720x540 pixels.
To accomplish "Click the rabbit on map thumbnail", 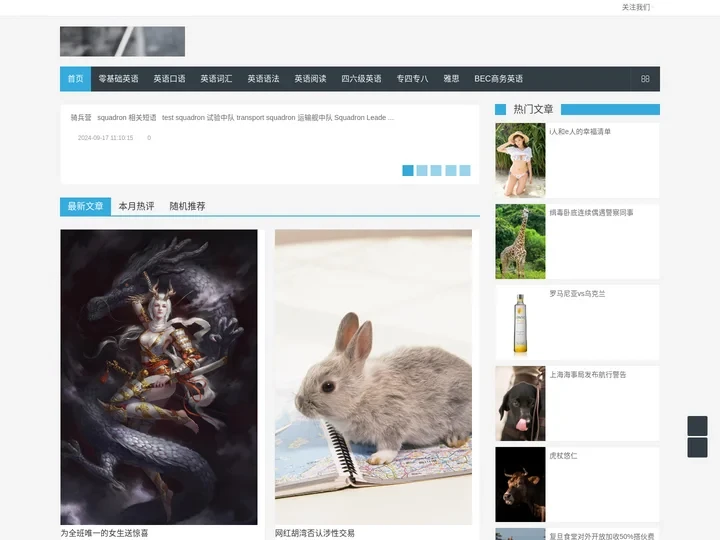I will click(x=373, y=377).
